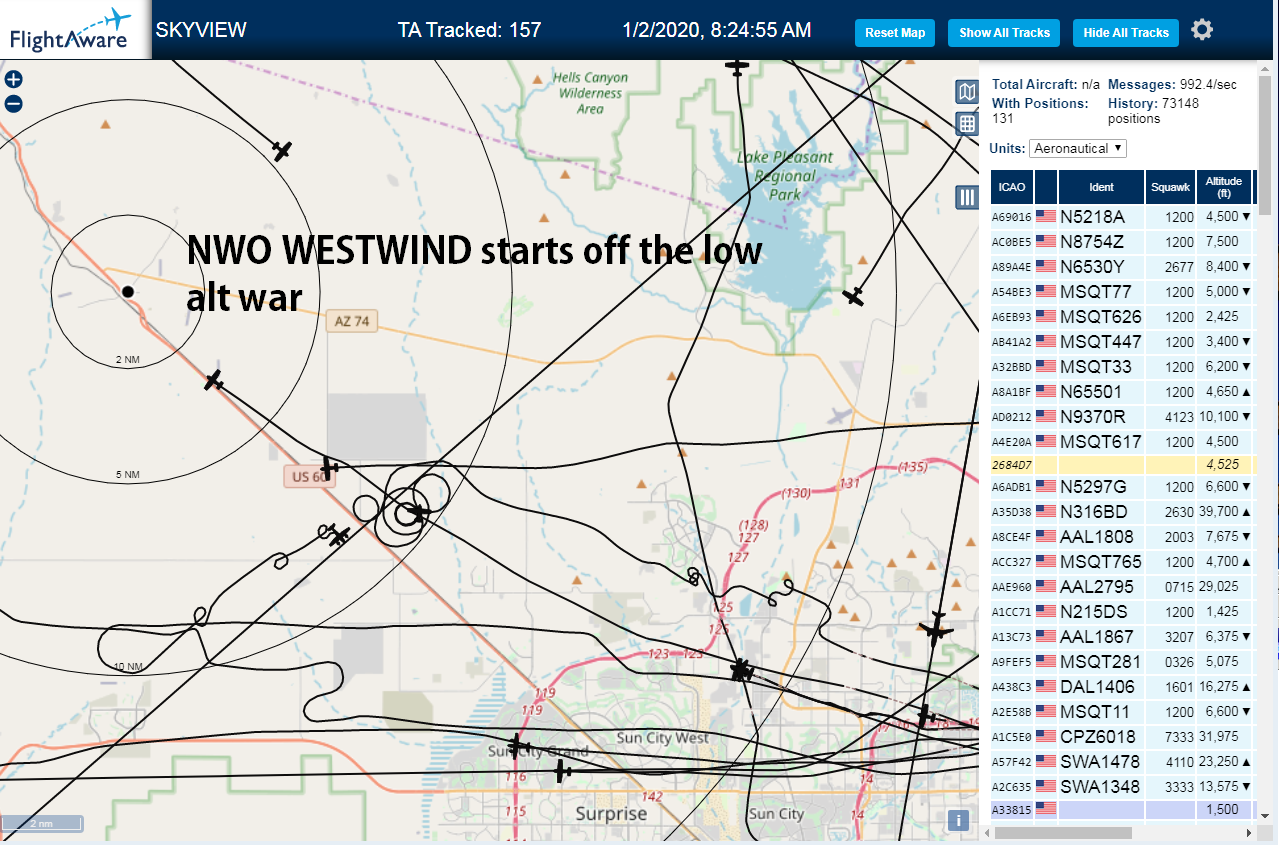The image size is (1279, 845).
Task: Select the A33815 row at table bottom
Action: (x=1123, y=809)
